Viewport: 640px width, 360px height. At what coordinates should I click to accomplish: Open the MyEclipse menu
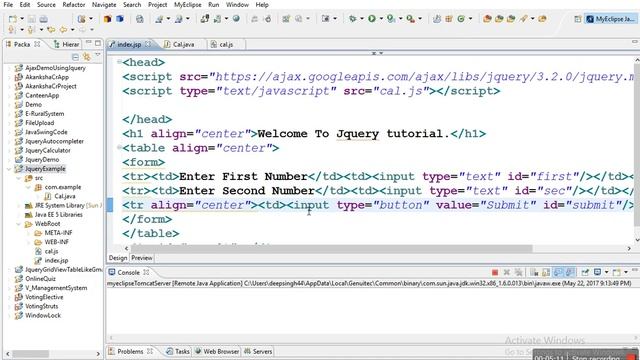pos(187,5)
